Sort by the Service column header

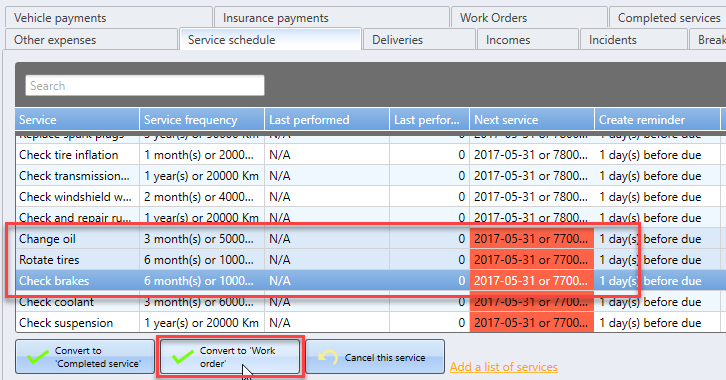tap(77, 120)
